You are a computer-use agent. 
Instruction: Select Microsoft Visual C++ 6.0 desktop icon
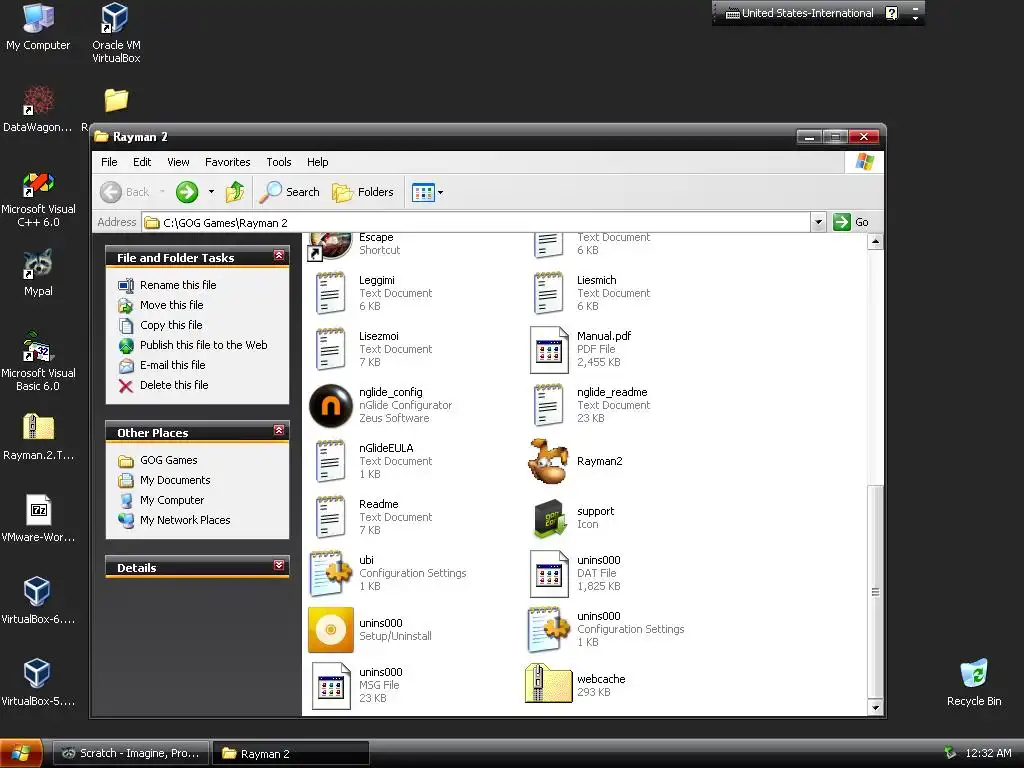tap(38, 198)
